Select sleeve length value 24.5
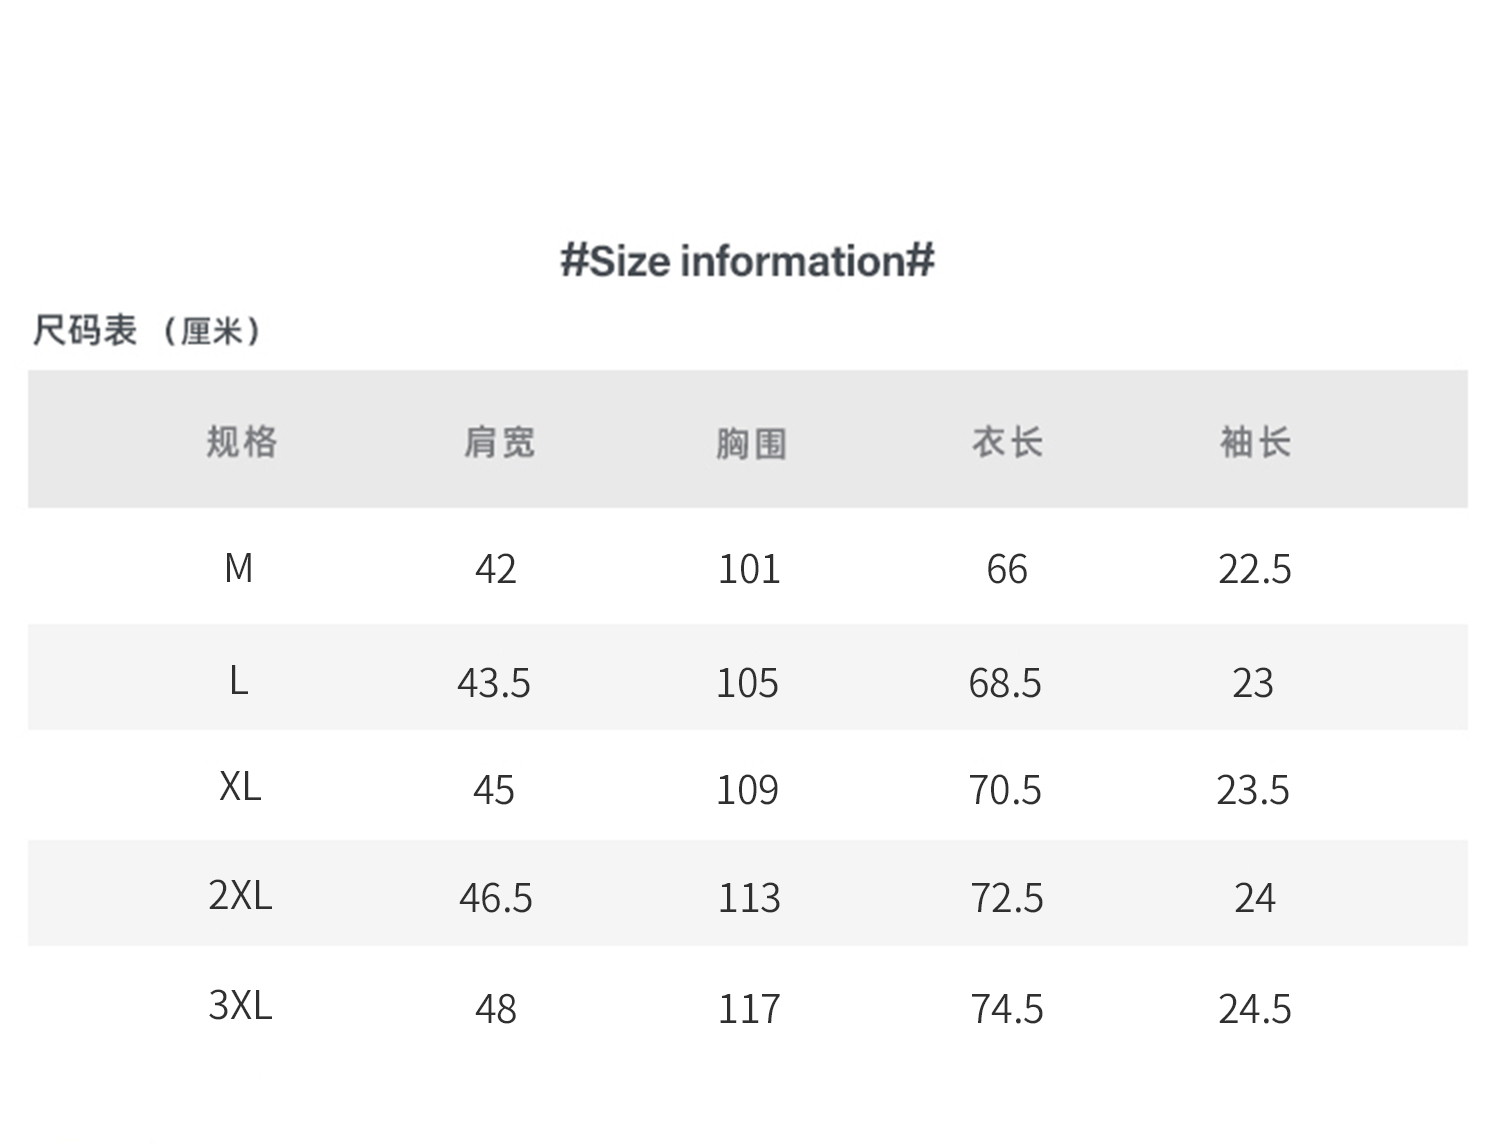This screenshot has height=1144, width=1500. (x=1255, y=1009)
